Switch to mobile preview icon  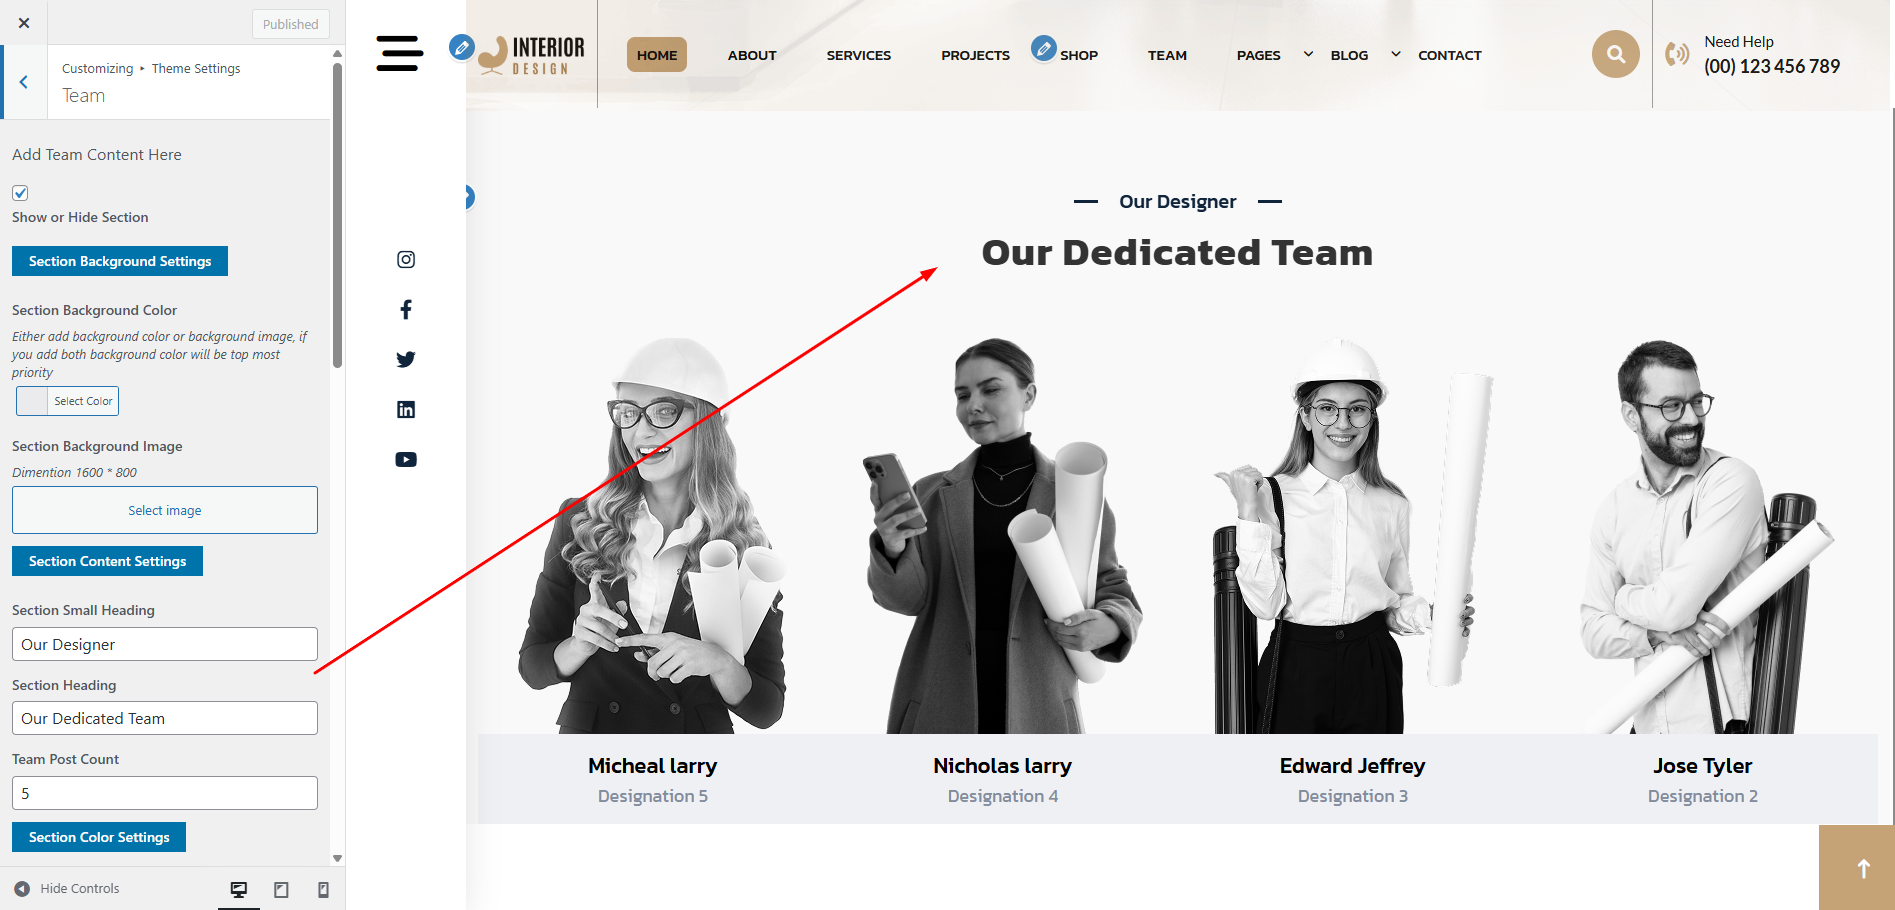point(323,889)
